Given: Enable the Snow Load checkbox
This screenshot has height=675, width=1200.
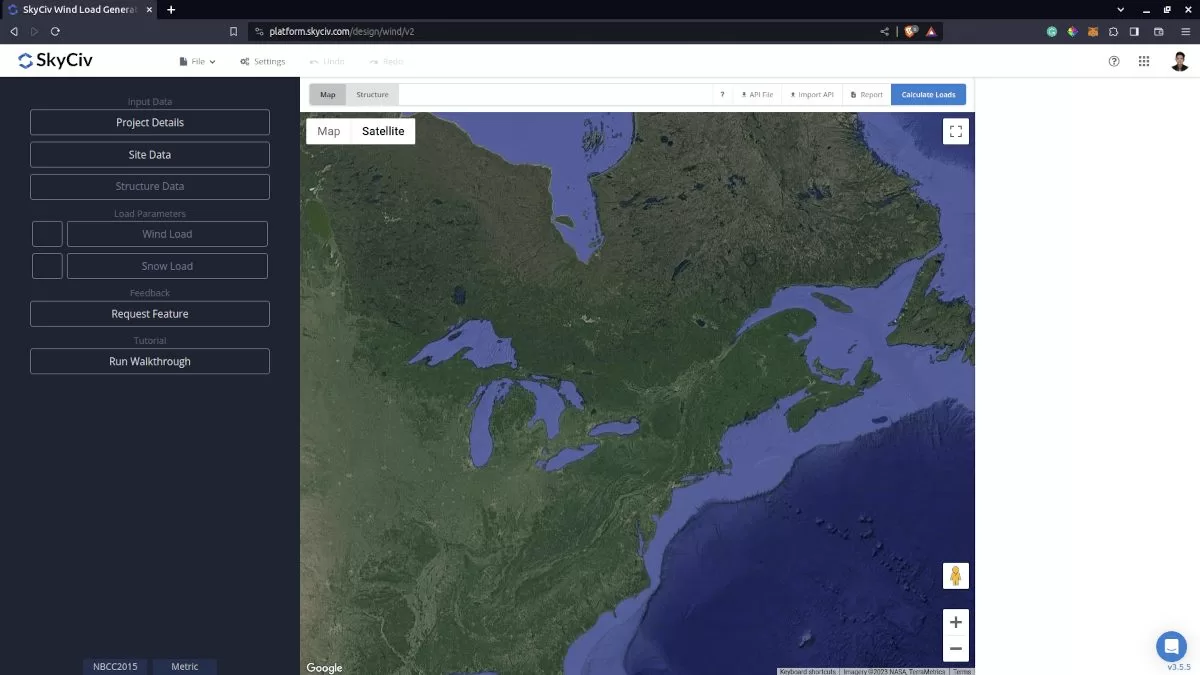Looking at the screenshot, I should pos(46,265).
